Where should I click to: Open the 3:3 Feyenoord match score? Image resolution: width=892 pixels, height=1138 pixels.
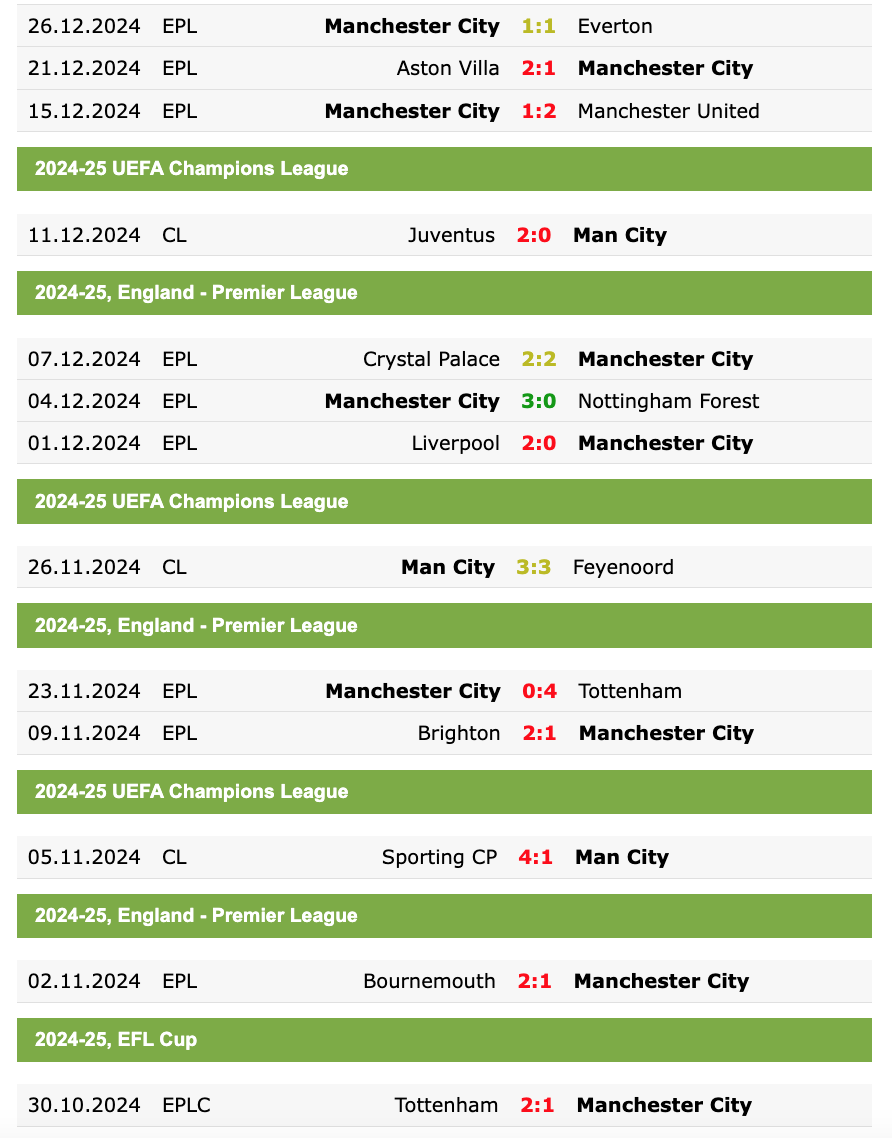[x=533, y=568]
